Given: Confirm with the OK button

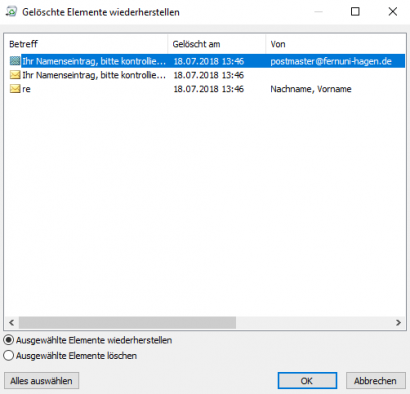Looking at the screenshot, I should (307, 381).
